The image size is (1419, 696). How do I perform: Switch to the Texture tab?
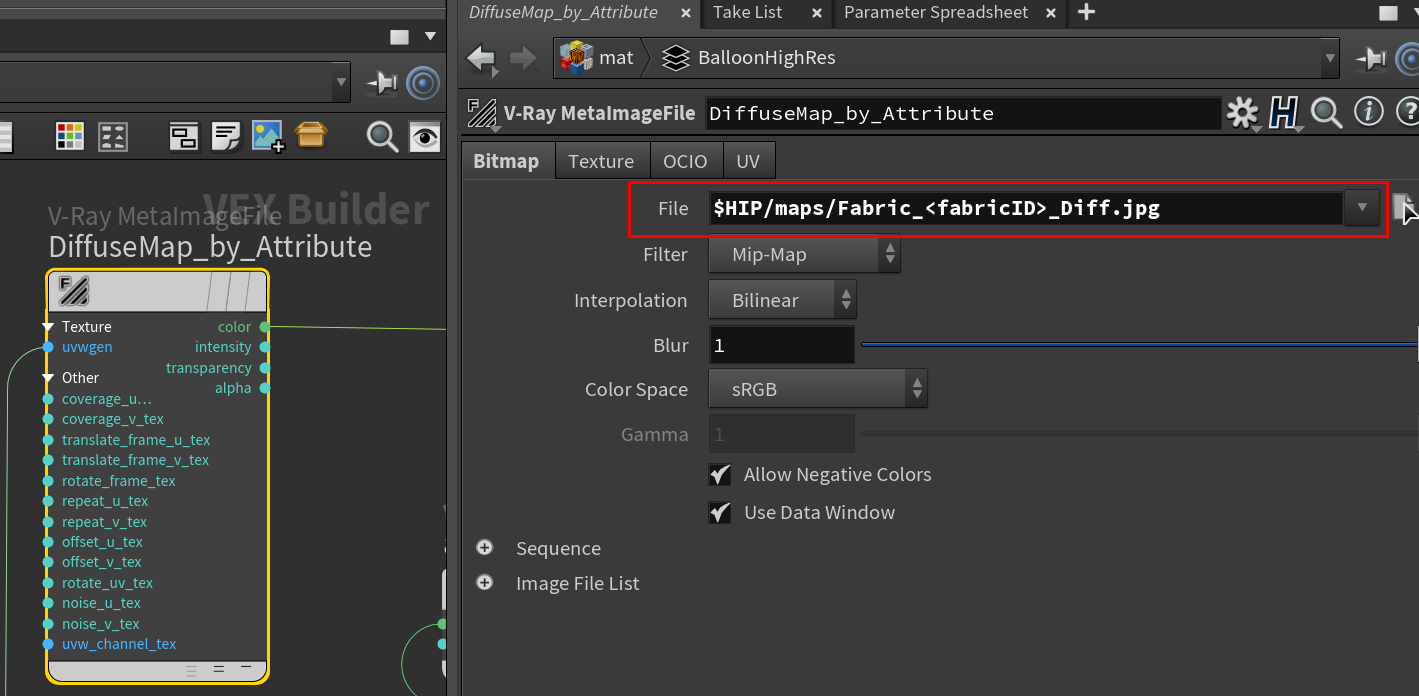600,161
